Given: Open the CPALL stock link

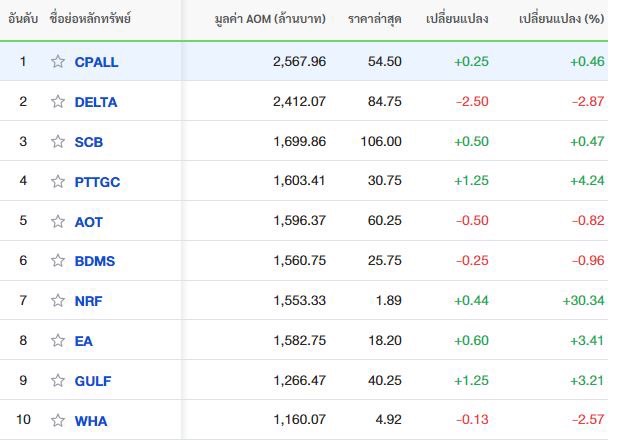Looking at the screenshot, I should pos(96,62).
